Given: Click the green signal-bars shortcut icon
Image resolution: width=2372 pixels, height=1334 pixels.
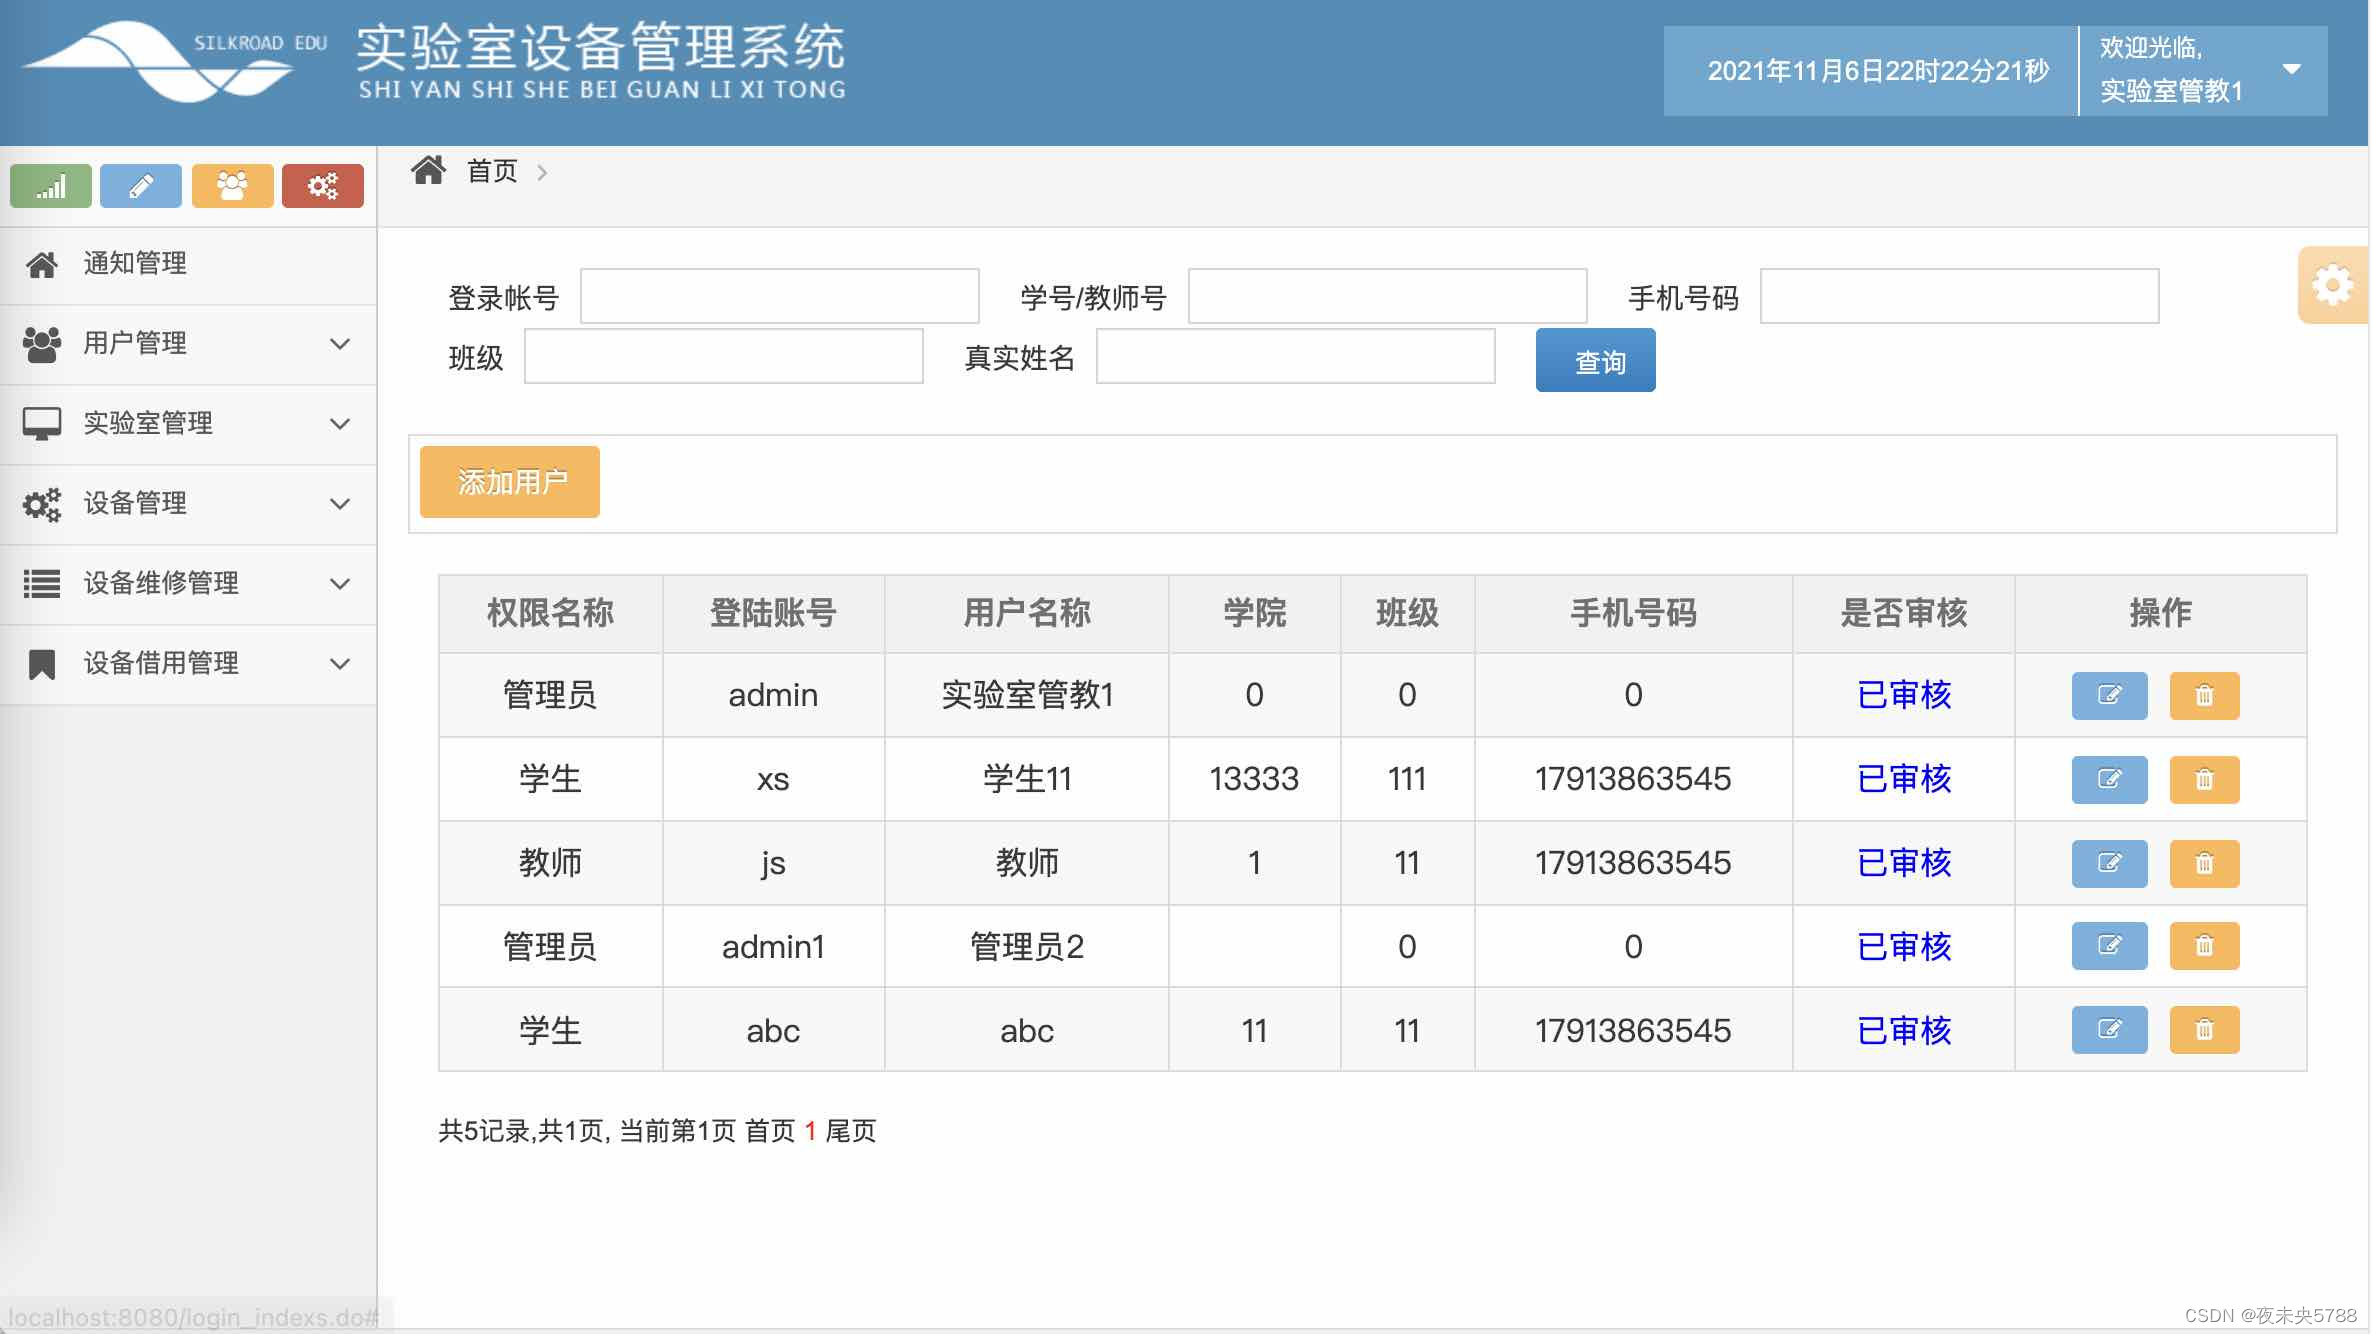Looking at the screenshot, I should [x=50, y=186].
